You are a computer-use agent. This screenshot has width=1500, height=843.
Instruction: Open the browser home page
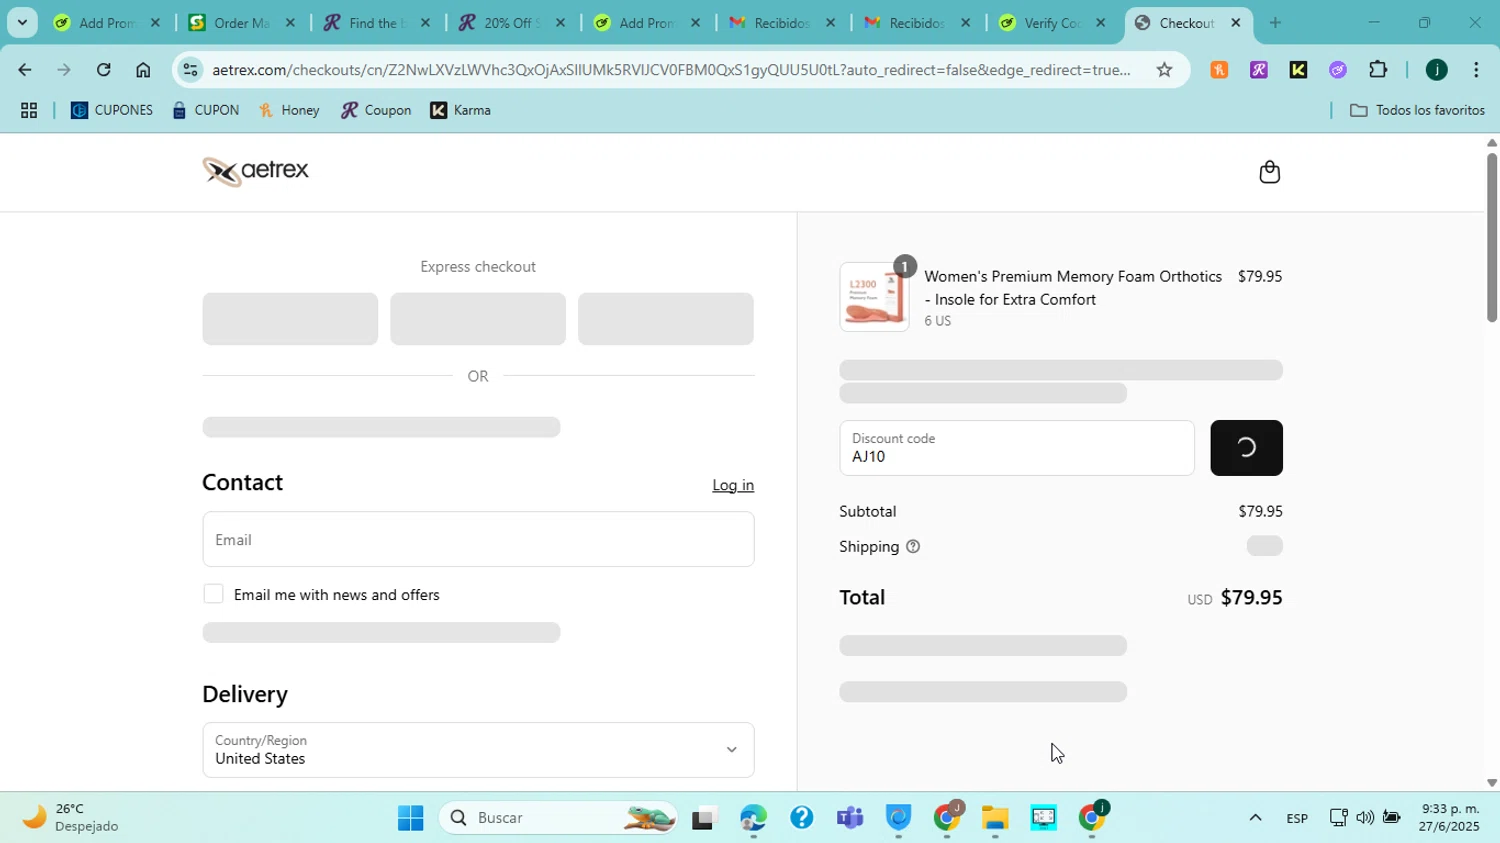coord(143,70)
